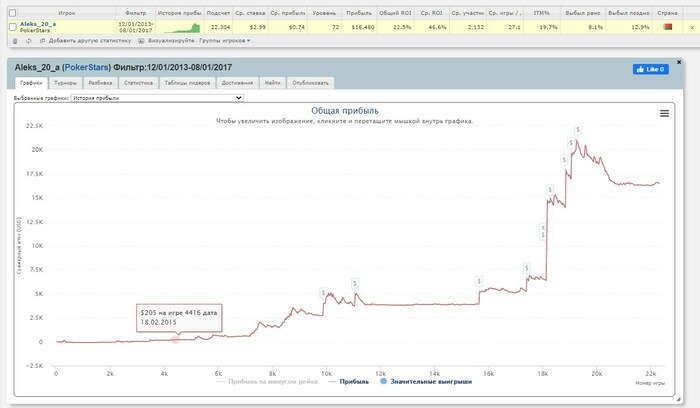Switch to the Статистика tab
700x408 pixels.
click(x=138, y=83)
